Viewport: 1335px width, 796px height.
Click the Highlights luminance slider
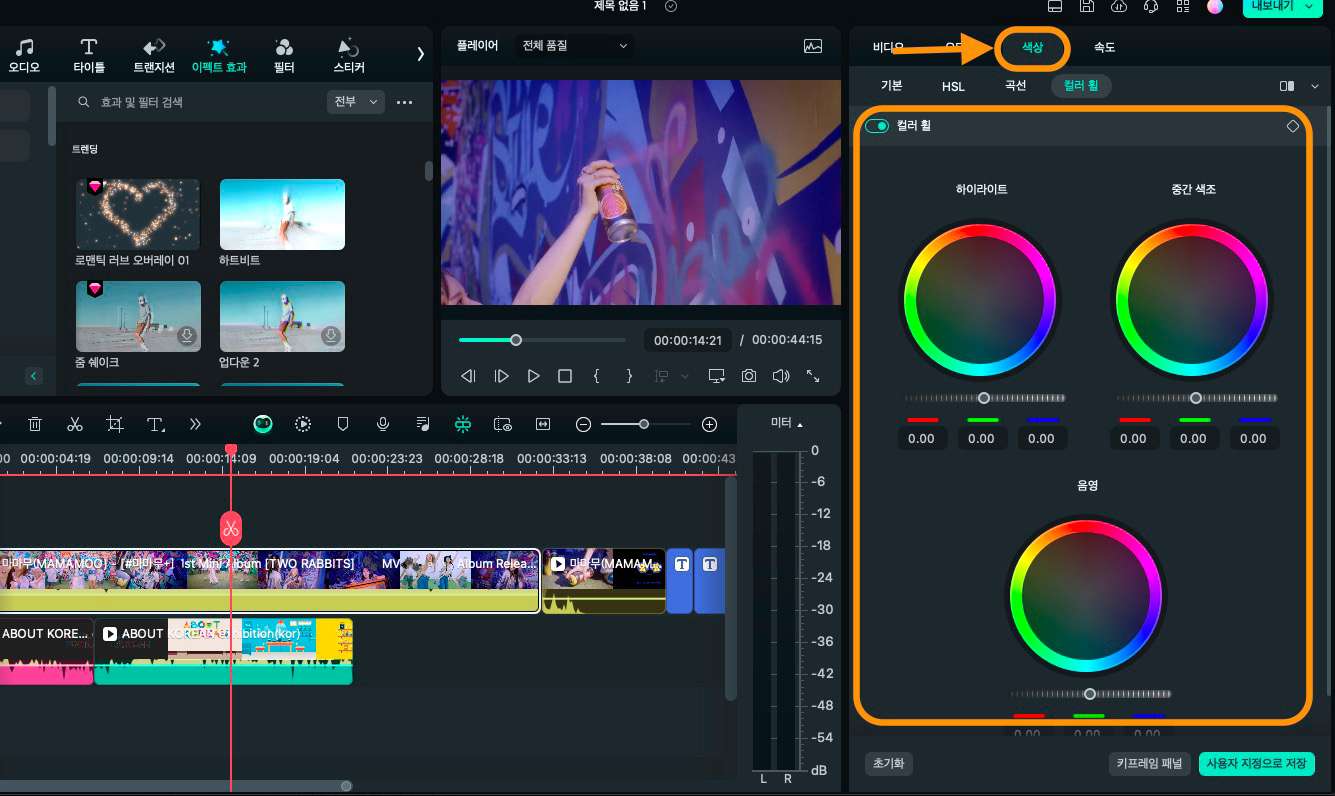[984, 398]
